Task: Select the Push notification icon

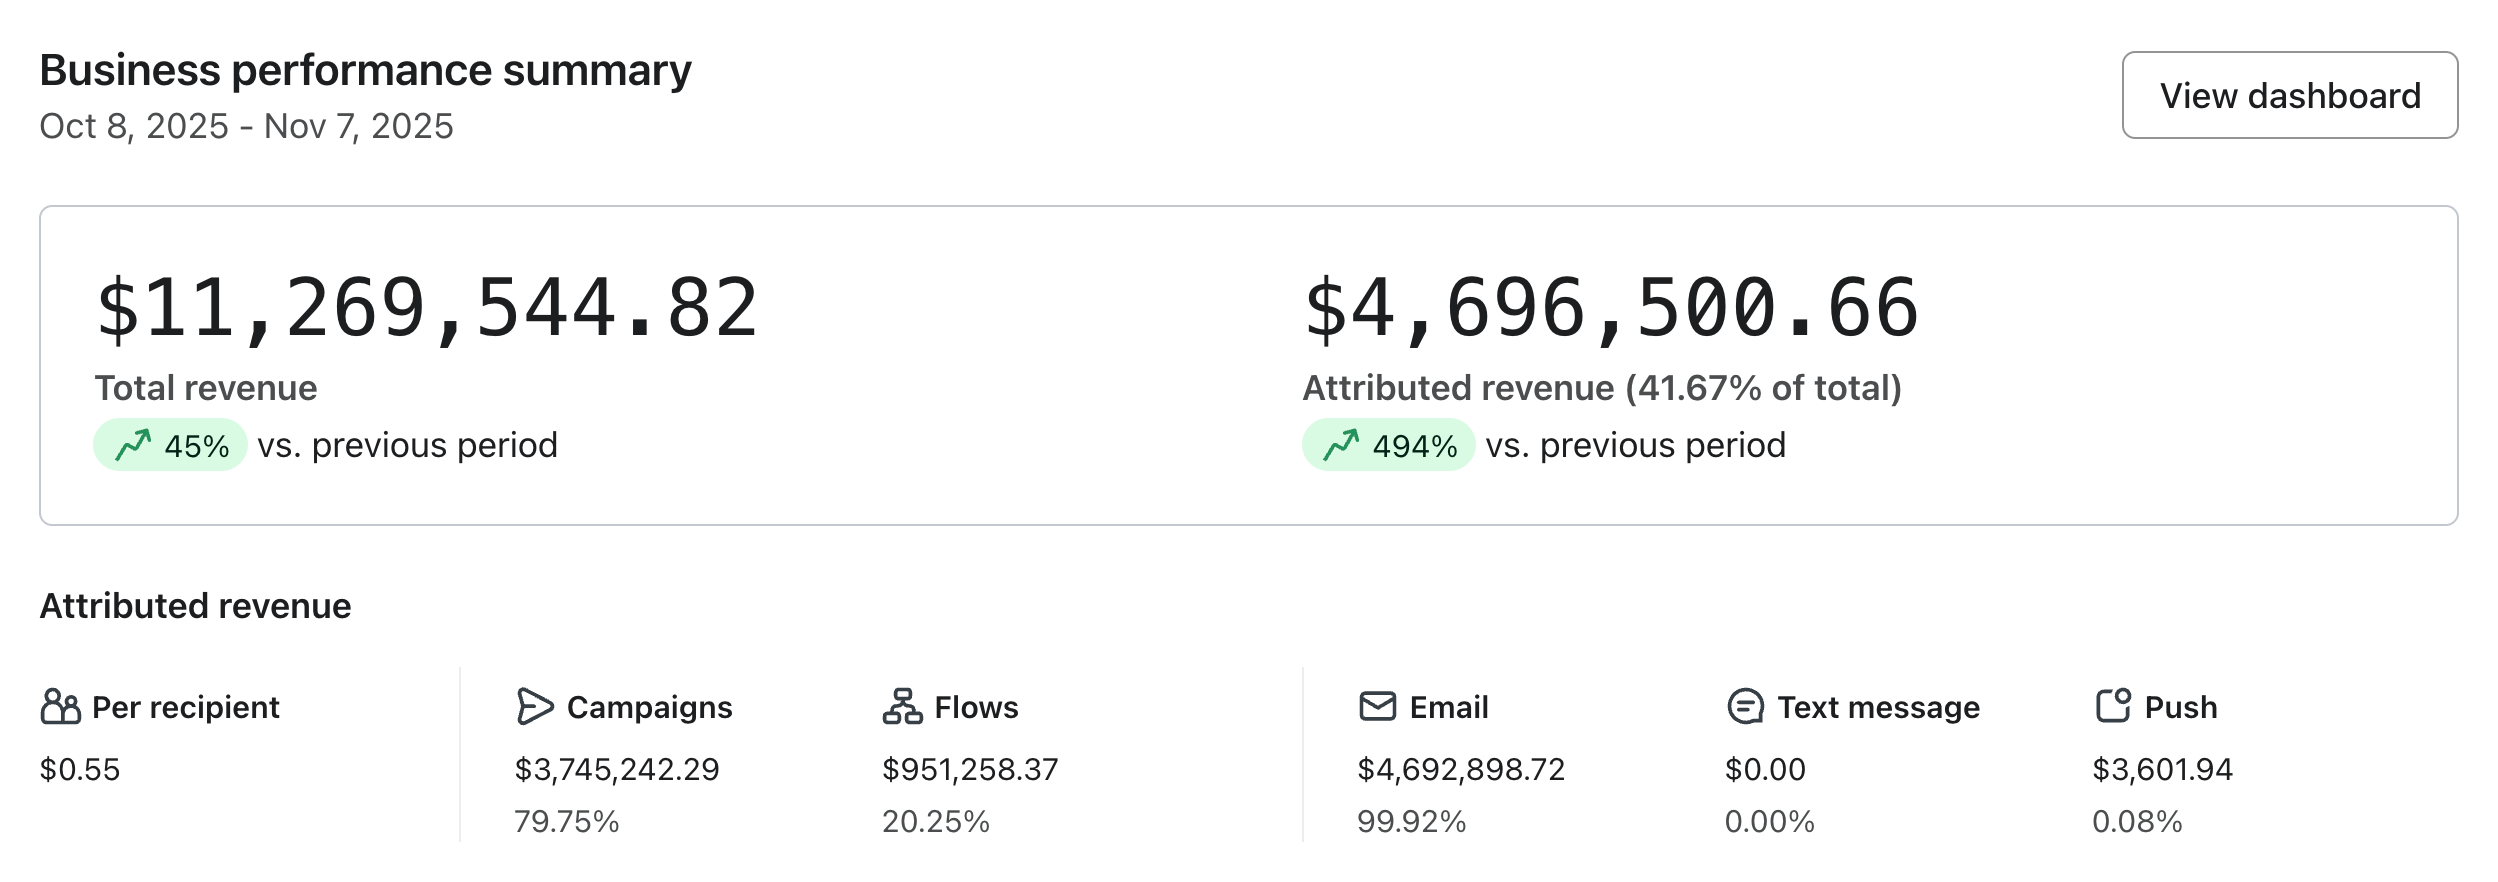Action: click(2113, 706)
